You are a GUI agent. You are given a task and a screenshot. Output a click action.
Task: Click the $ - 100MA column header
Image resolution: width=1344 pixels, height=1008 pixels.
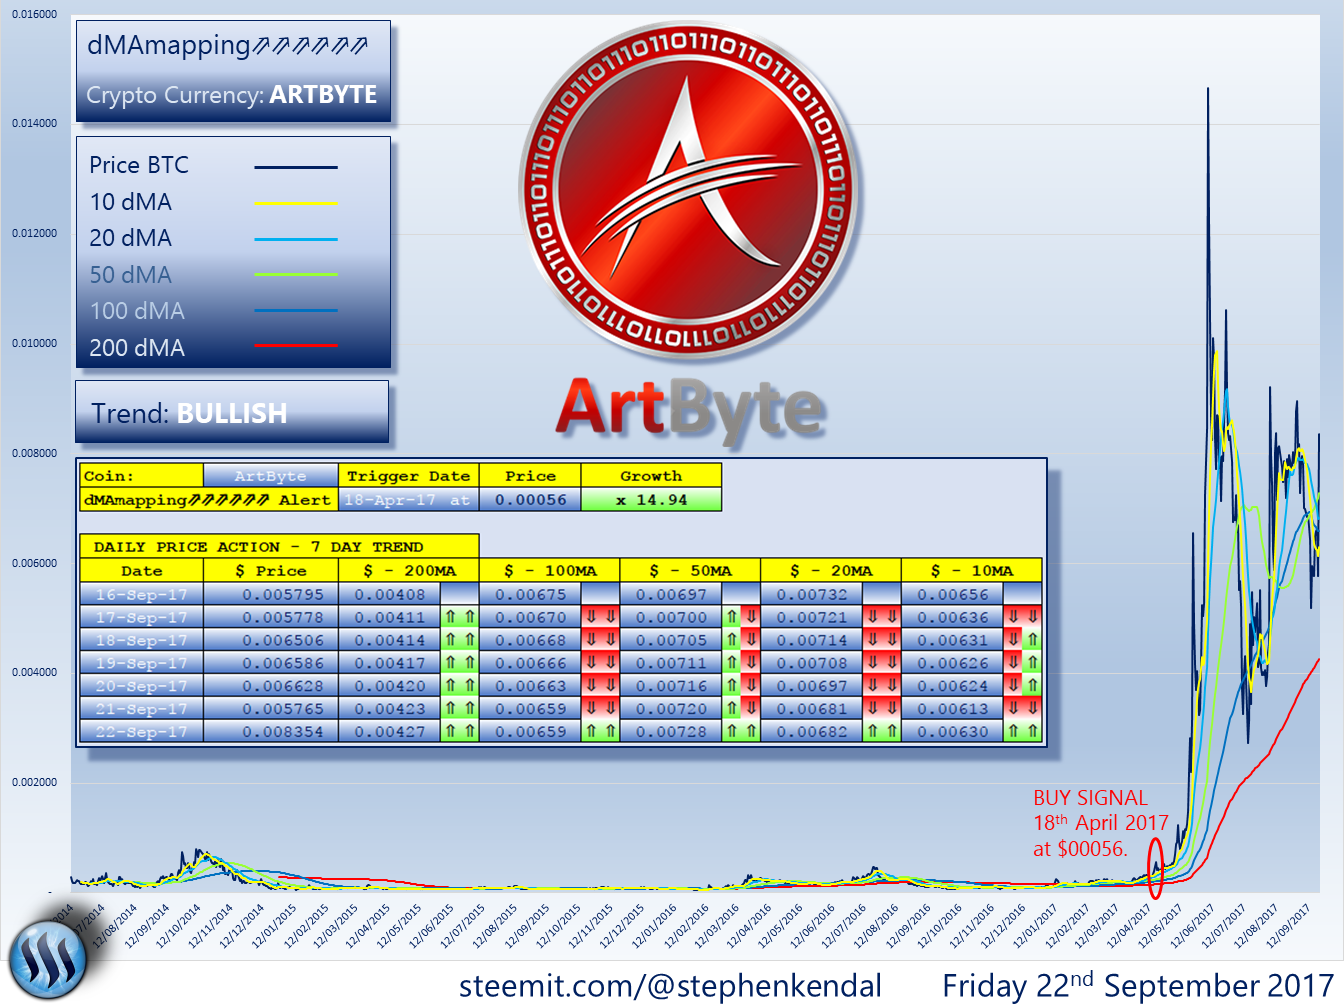point(549,570)
